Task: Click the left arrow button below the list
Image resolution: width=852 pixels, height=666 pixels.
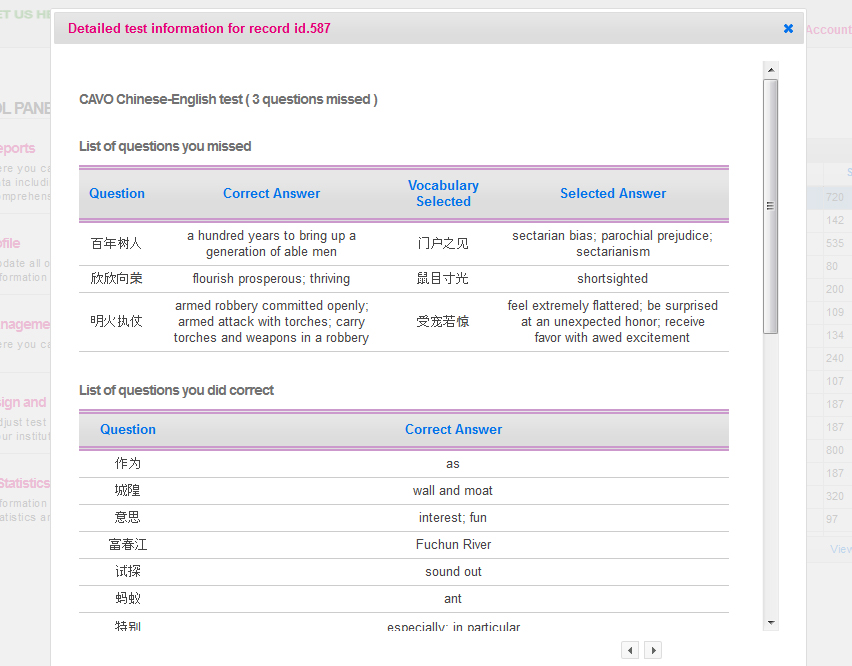Action: [x=630, y=650]
